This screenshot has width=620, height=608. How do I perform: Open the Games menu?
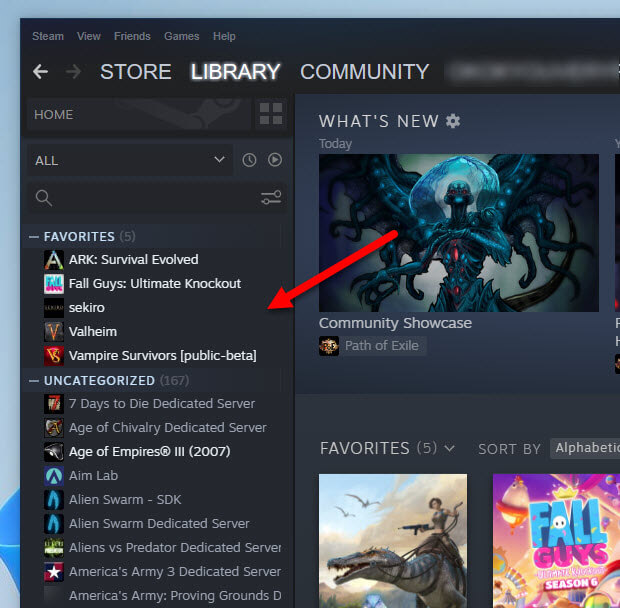[182, 36]
